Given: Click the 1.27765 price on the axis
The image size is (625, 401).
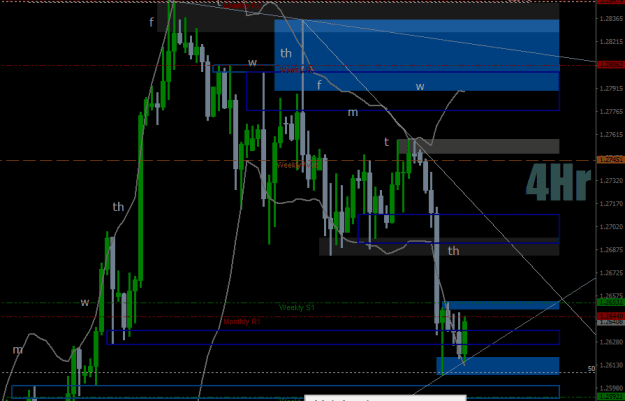Looking at the screenshot, I should 611,111.
